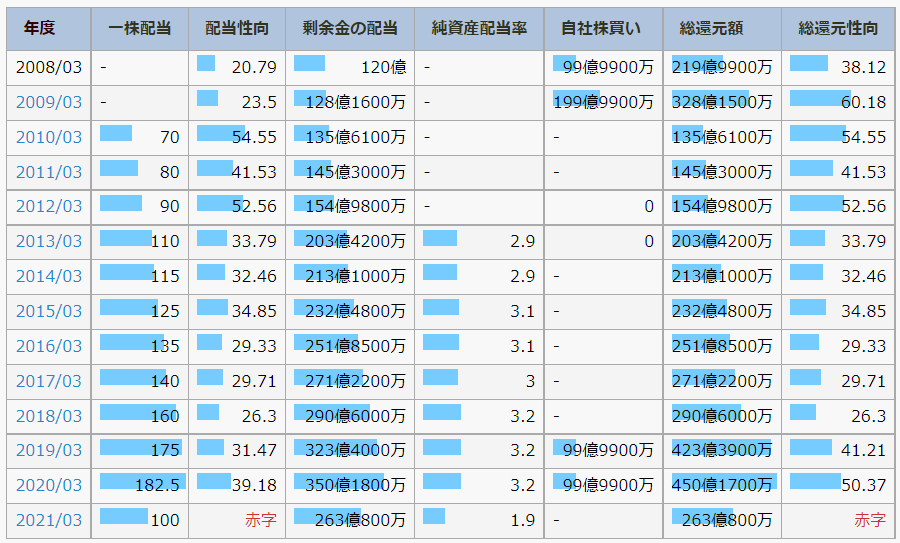Open the 2013/03 fiscal year link
The image size is (900, 543).
pyautogui.click(x=49, y=241)
